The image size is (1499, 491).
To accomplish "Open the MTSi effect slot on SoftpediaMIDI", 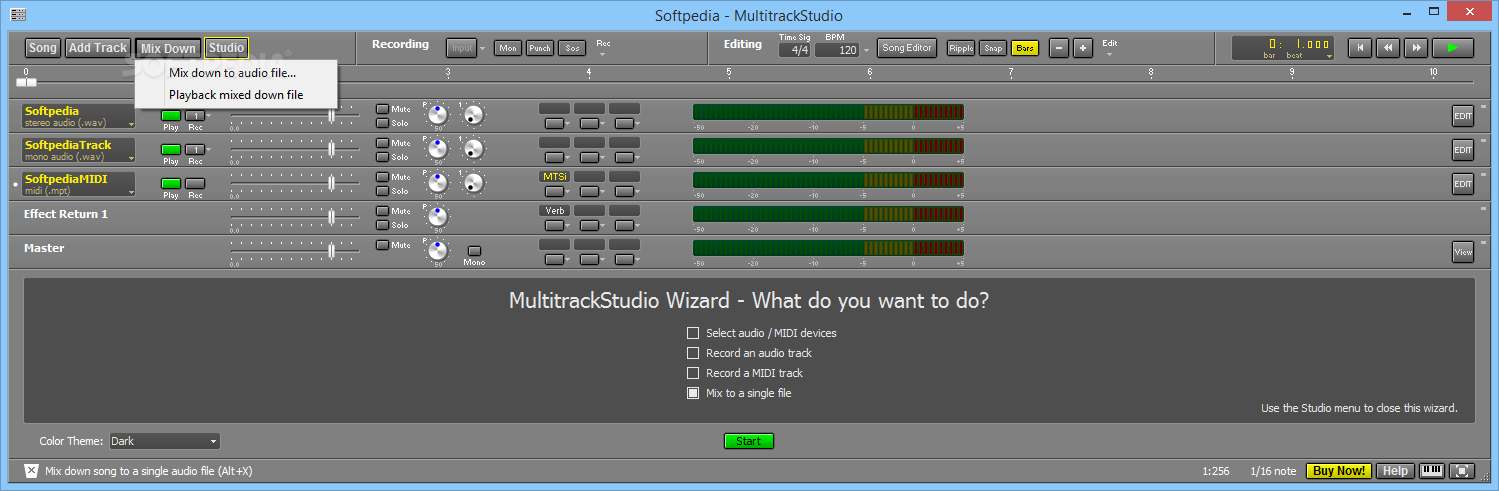I will click(554, 176).
